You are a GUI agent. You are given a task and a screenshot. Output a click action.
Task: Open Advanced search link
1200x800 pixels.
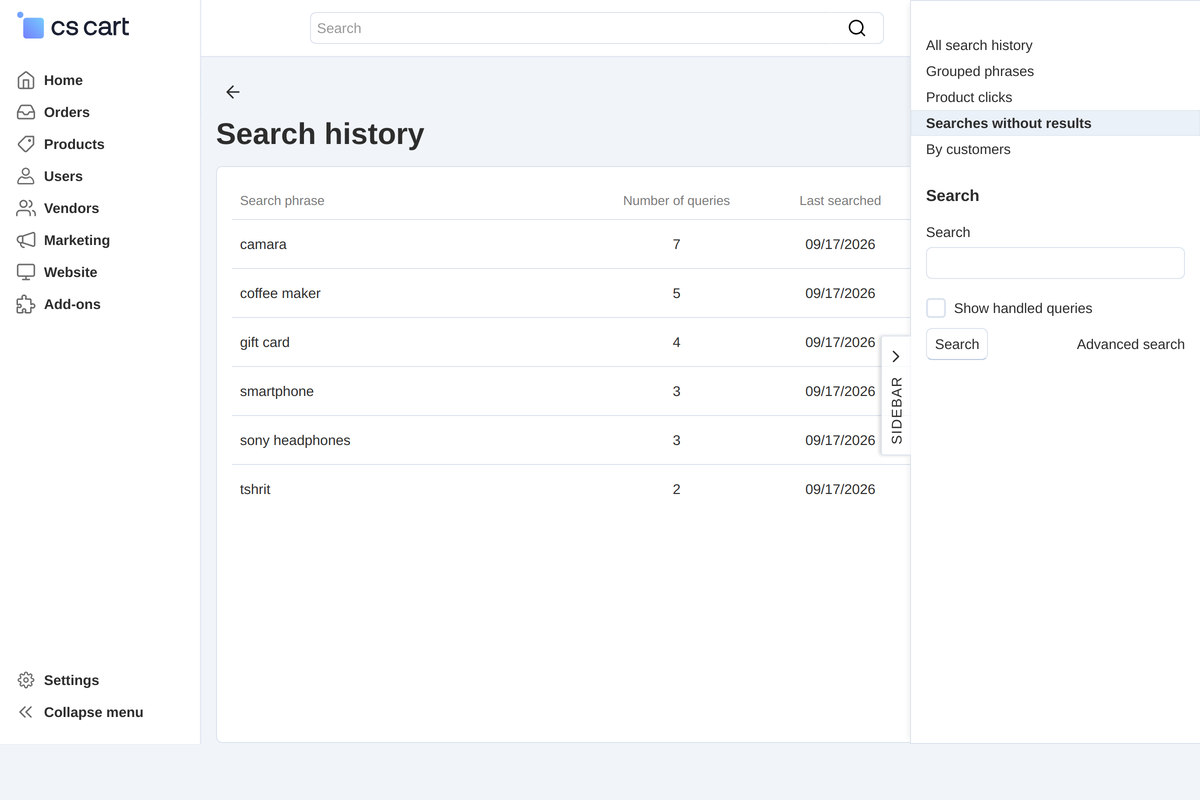[x=1130, y=344]
